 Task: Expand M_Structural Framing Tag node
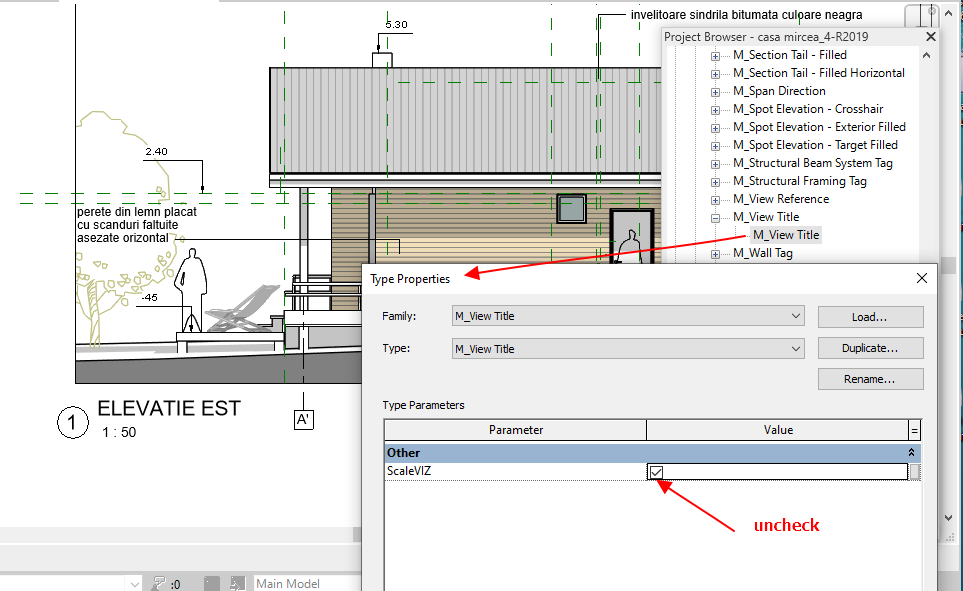coord(715,182)
